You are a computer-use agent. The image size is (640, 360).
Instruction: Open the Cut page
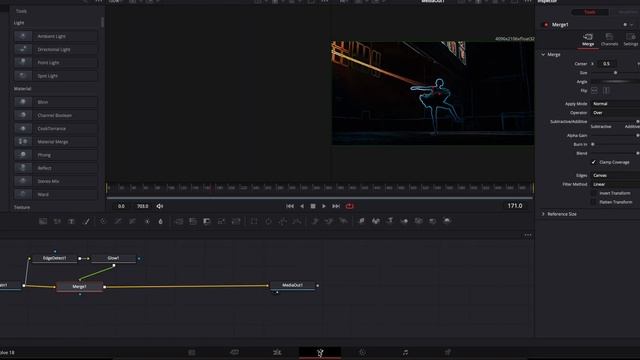coord(234,352)
